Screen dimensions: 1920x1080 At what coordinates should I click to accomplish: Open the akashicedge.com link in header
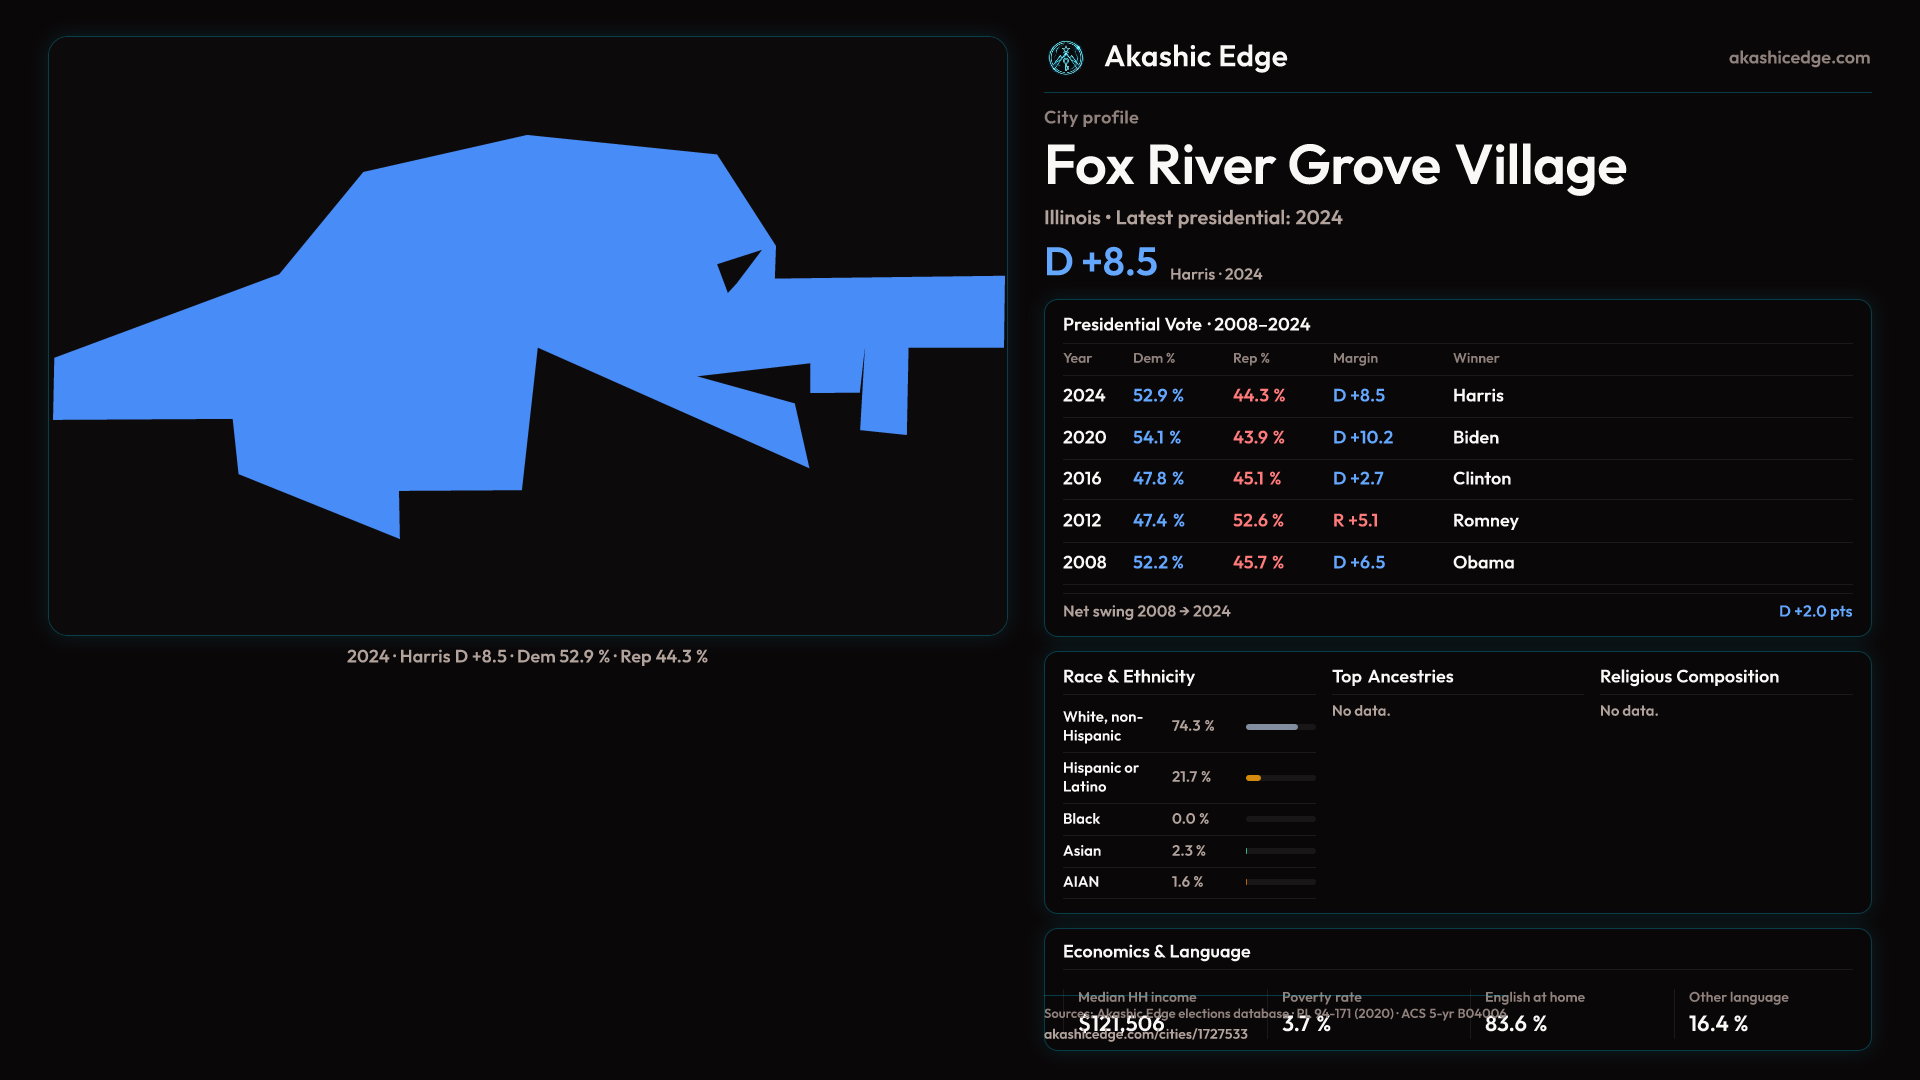(x=1798, y=58)
